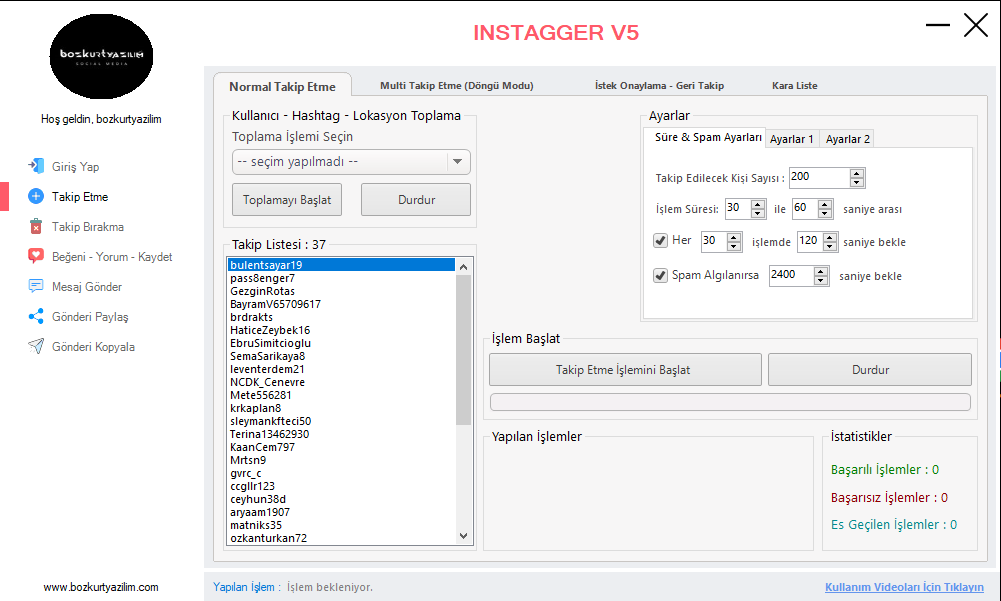Go to Mesaj Gönder section
Image resolution: width=1001 pixels, height=601 pixels.
(x=87, y=287)
